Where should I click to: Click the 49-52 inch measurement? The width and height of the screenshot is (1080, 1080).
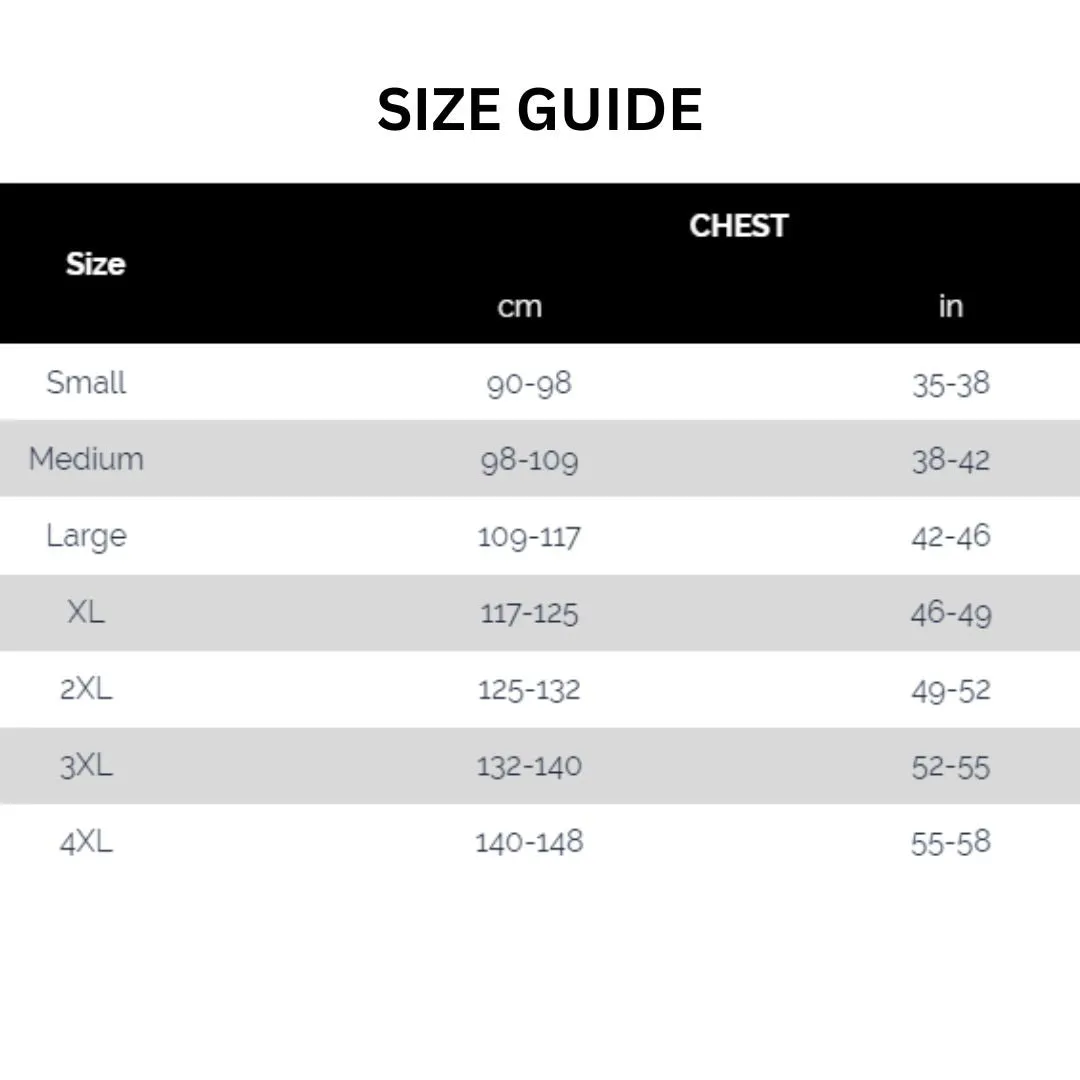click(951, 690)
